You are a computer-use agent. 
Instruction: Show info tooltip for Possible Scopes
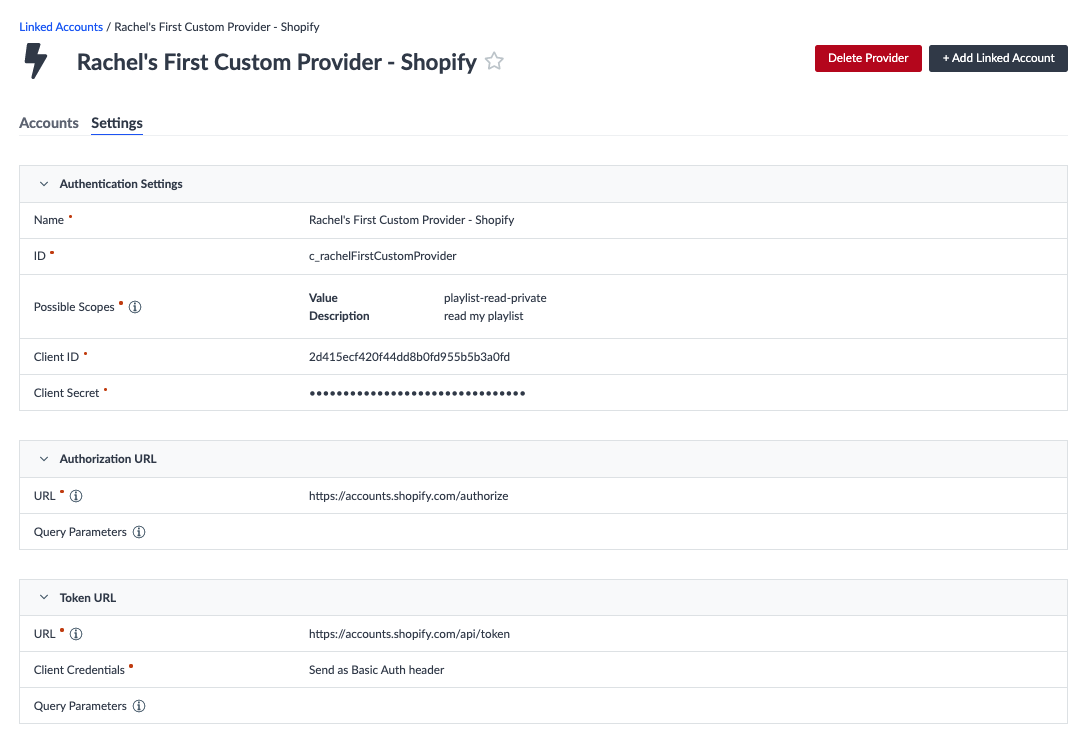[x=135, y=307]
